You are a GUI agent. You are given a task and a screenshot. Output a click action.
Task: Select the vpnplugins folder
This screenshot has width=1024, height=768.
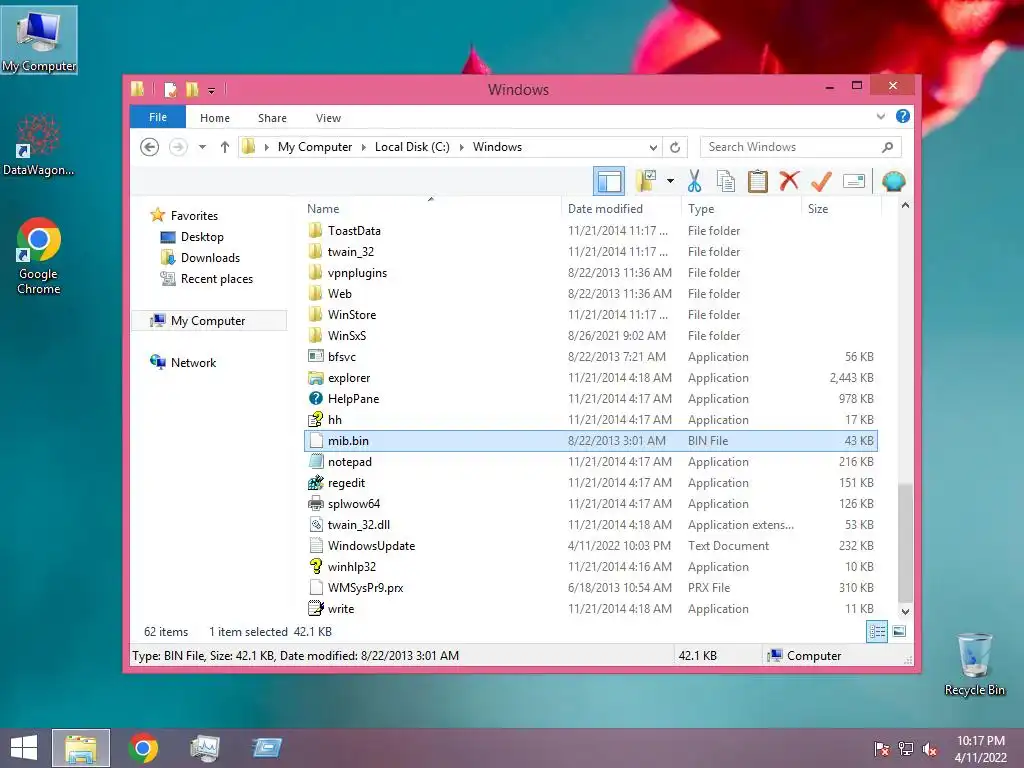tap(591, 272)
